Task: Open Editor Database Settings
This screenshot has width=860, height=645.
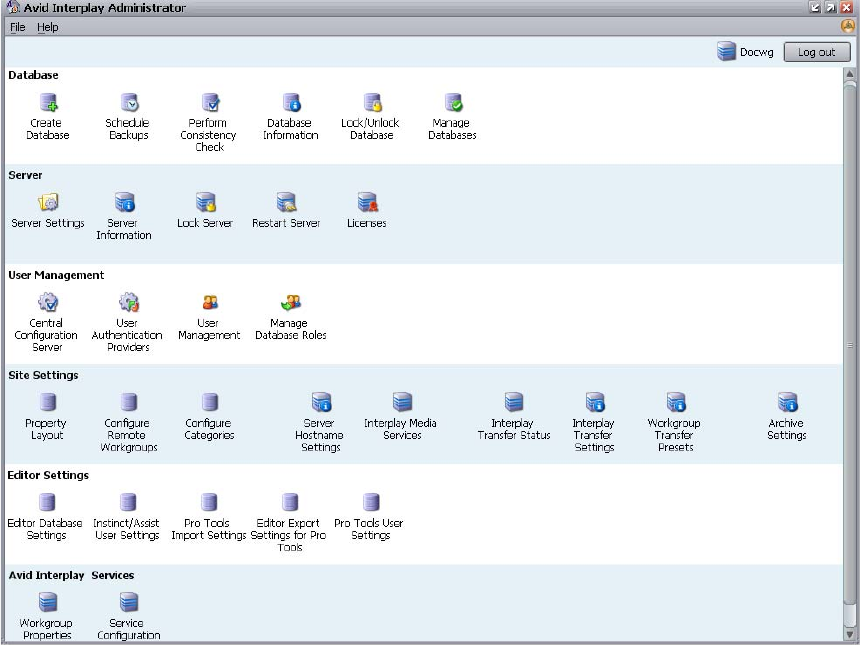Action: [46, 517]
